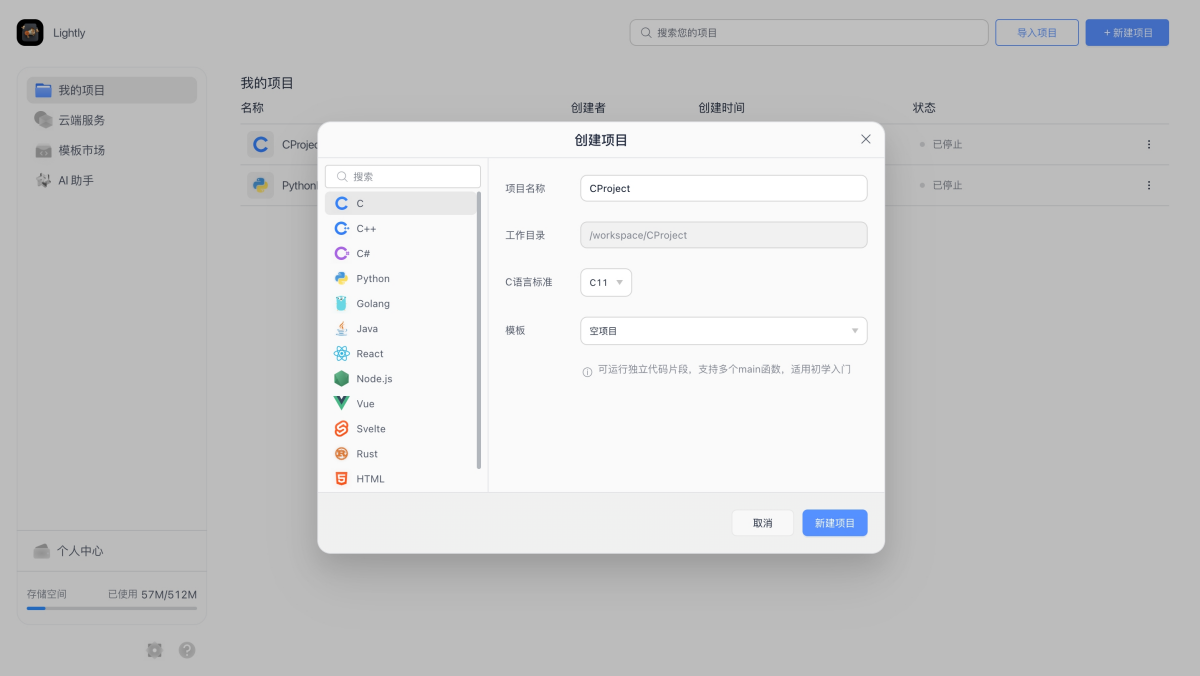The height and width of the screenshot is (676, 1200).
Task: Click the 个人中心 icon
Action: [42, 551]
